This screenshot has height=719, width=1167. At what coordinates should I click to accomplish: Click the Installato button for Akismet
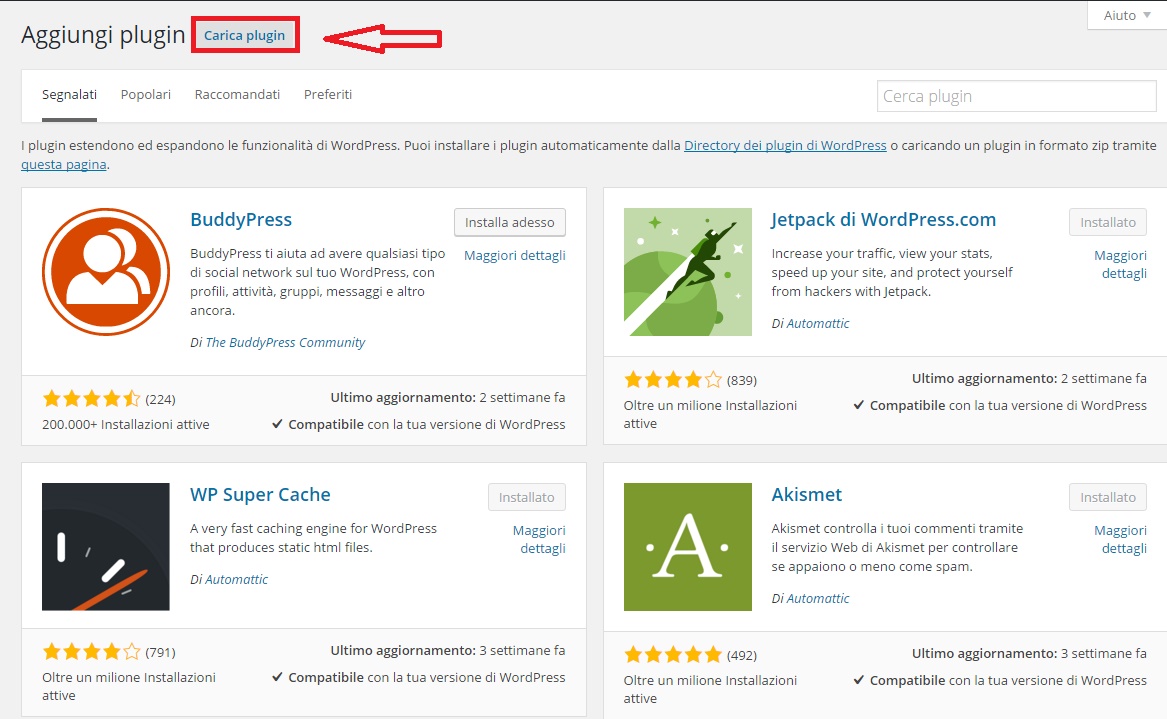coord(1108,497)
